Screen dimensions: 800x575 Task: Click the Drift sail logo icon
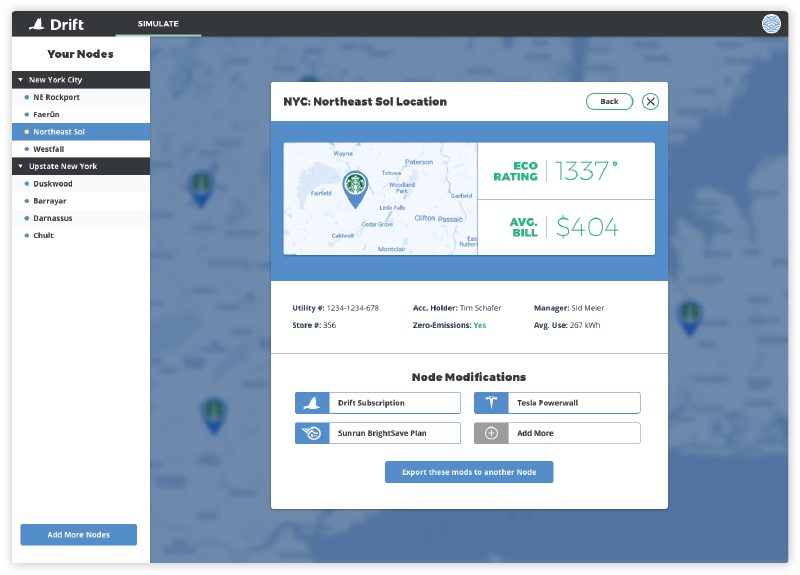[37, 24]
